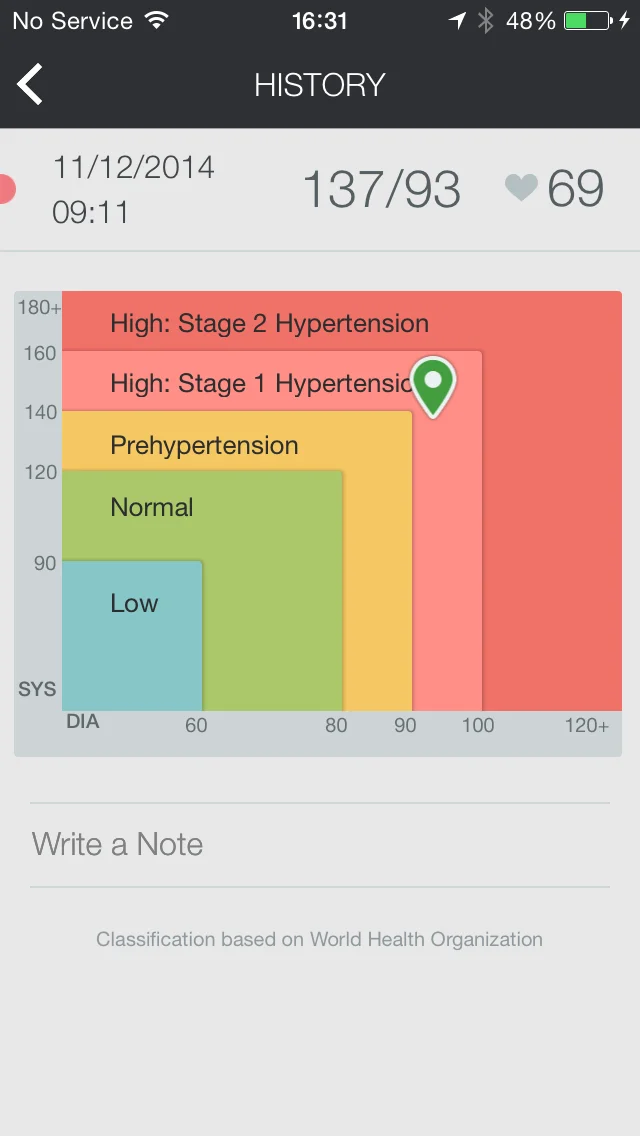
Task: Select the Normal green zone
Action: [x=270, y=590]
